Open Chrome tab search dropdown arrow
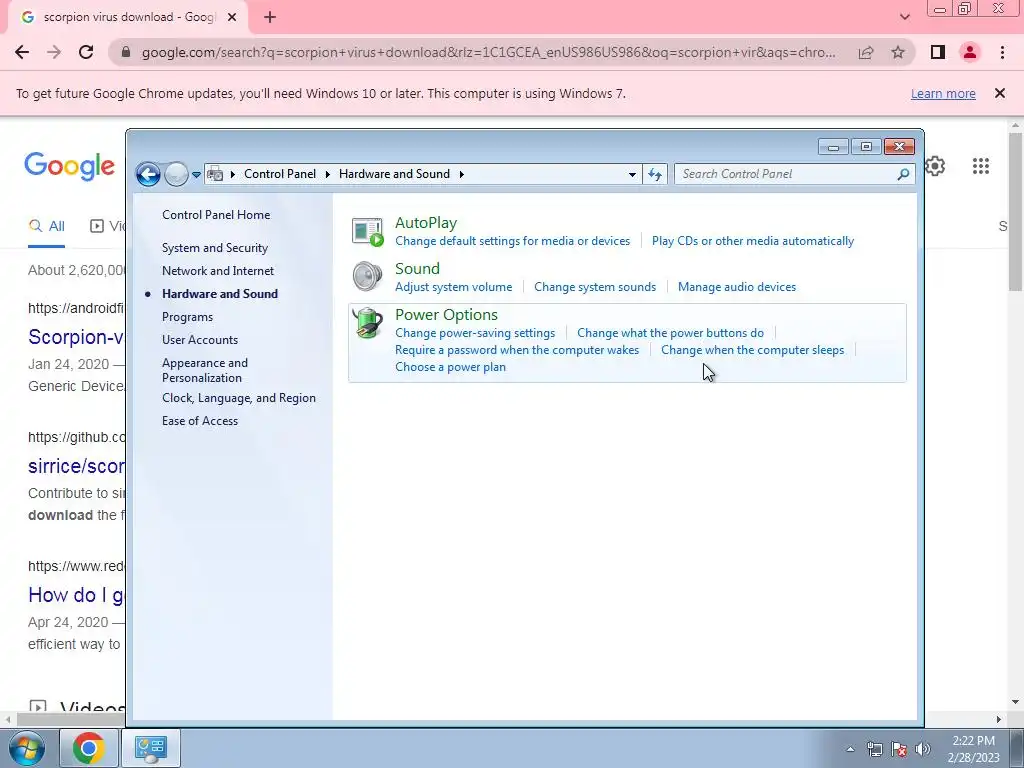Screen dimensions: 1024x768 pyautogui.click(x=904, y=18)
